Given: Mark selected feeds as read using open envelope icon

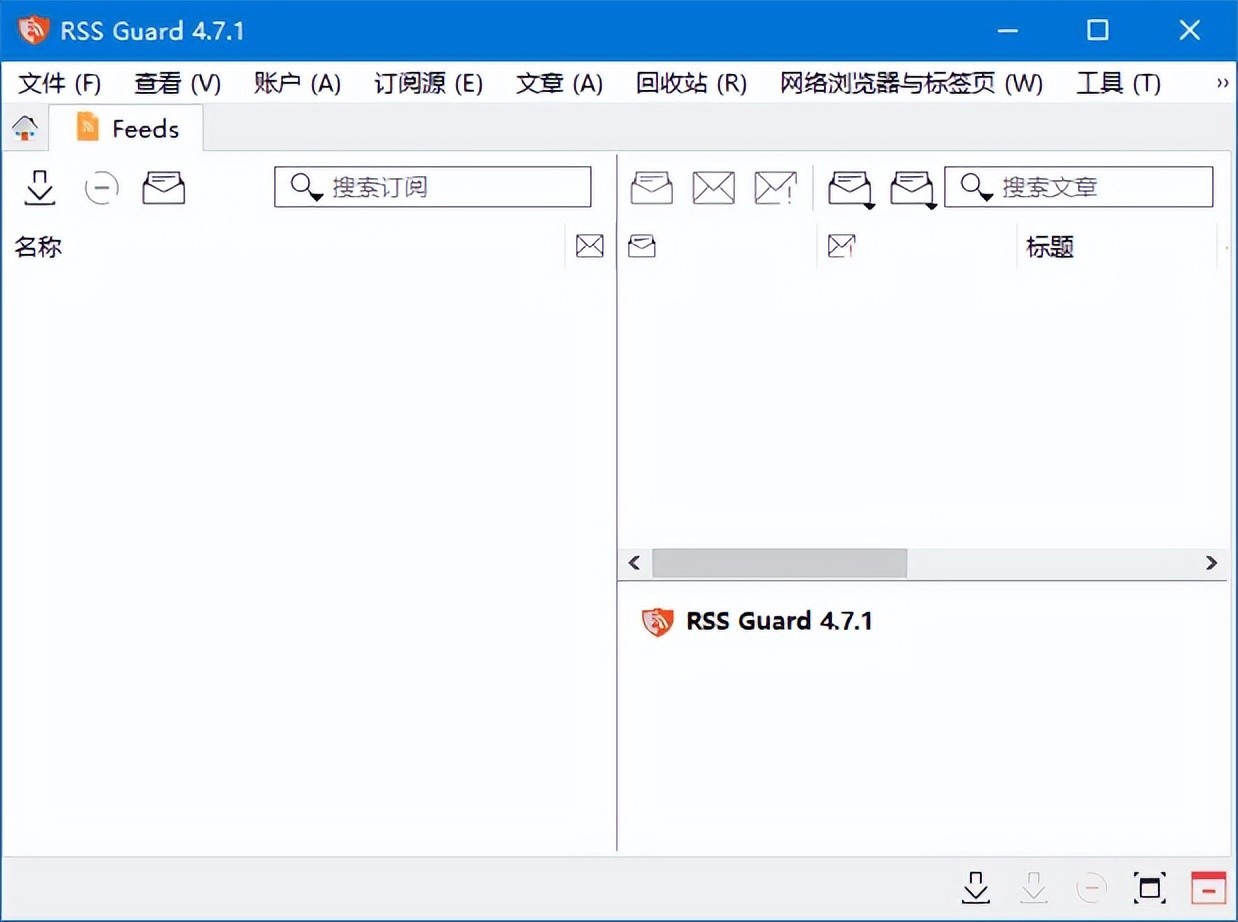Looking at the screenshot, I should (x=164, y=187).
